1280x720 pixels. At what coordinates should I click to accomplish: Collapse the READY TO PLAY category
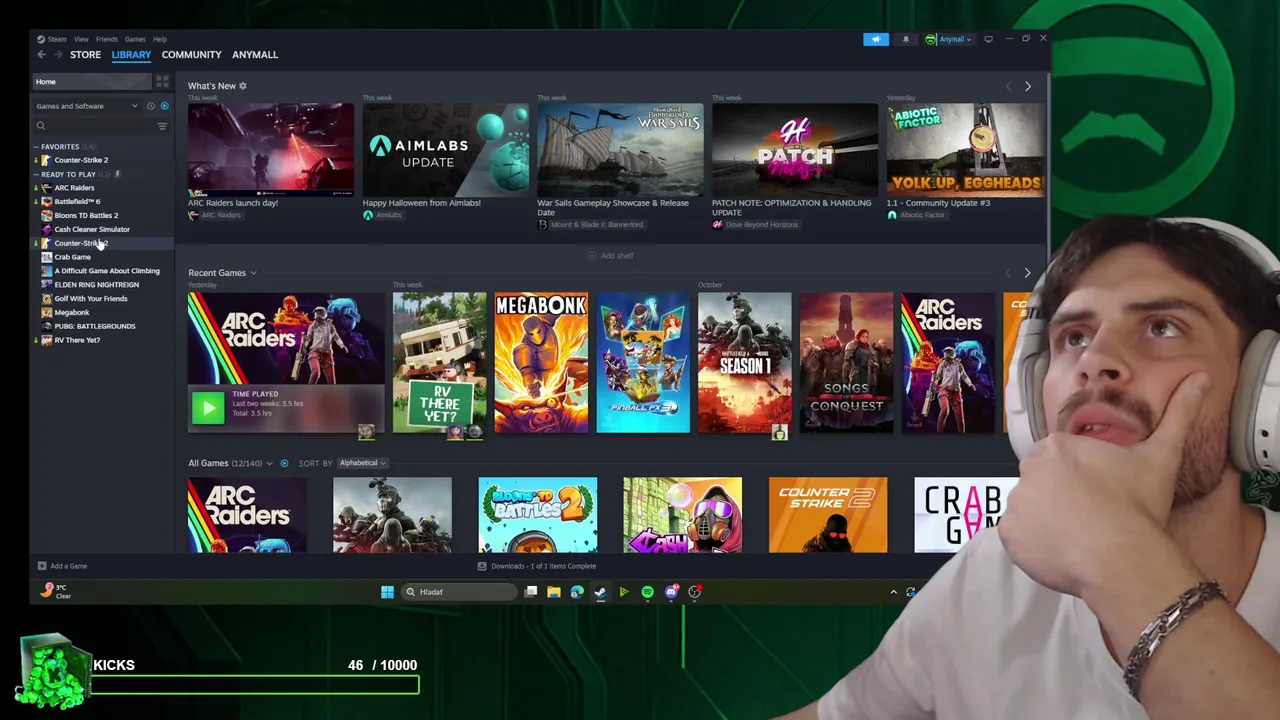click(36, 174)
